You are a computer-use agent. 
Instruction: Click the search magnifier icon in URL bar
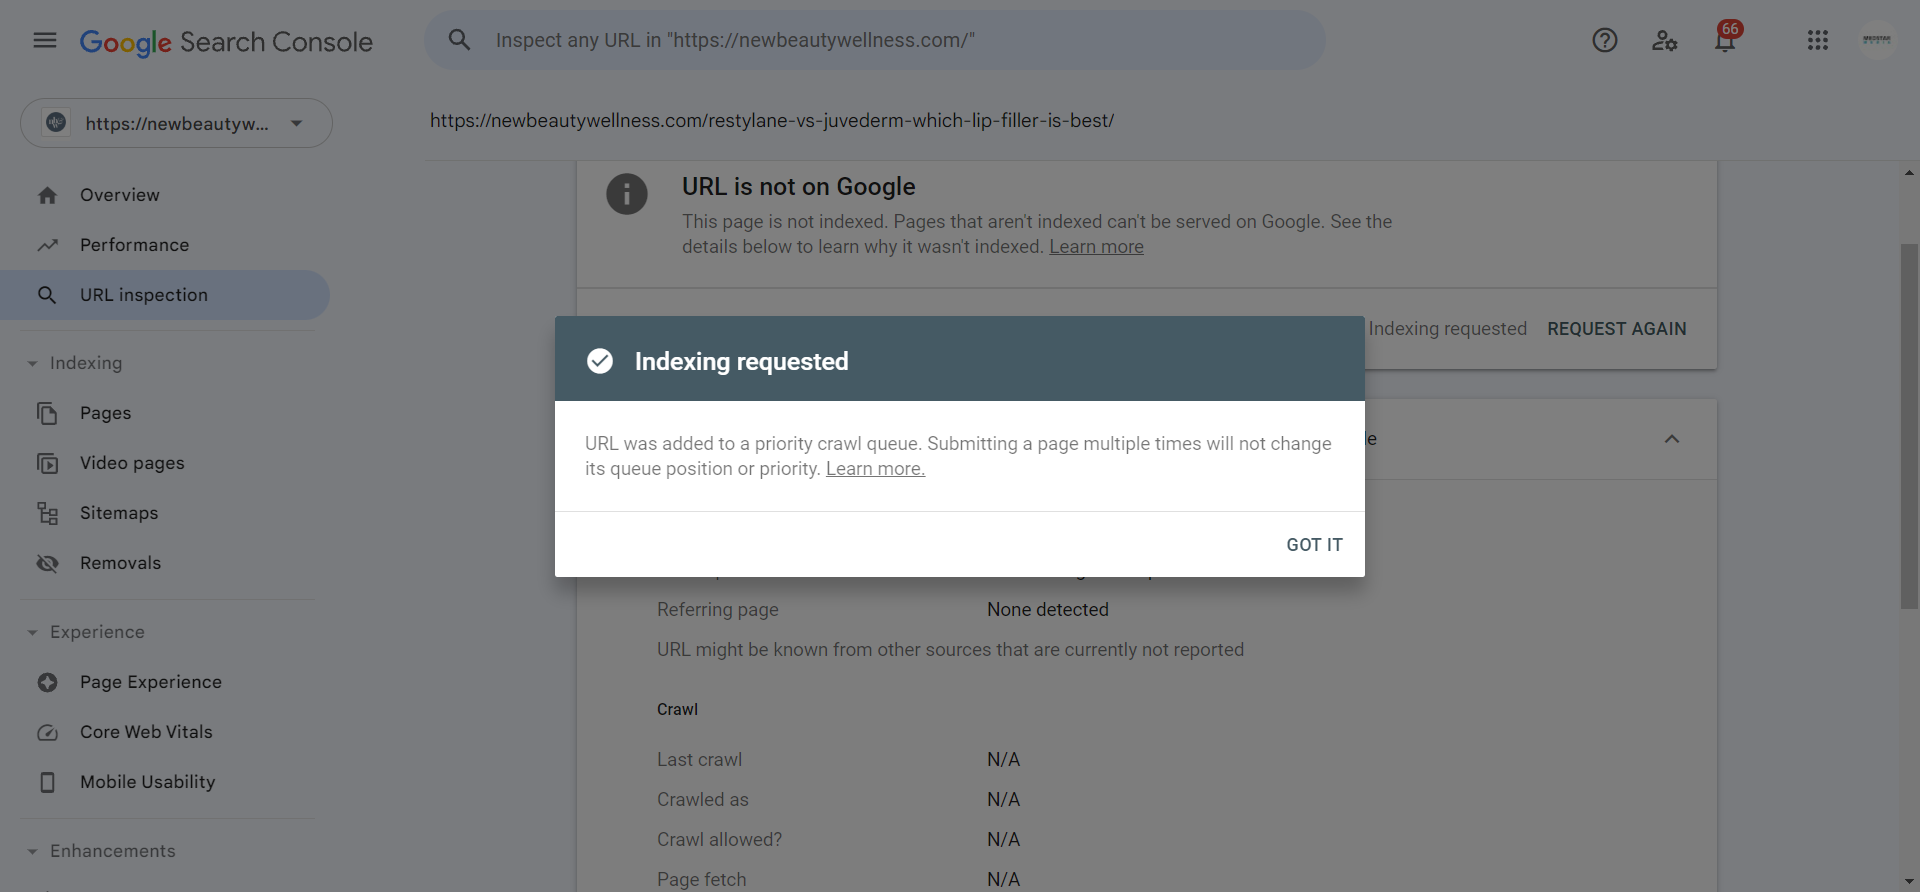click(x=459, y=40)
